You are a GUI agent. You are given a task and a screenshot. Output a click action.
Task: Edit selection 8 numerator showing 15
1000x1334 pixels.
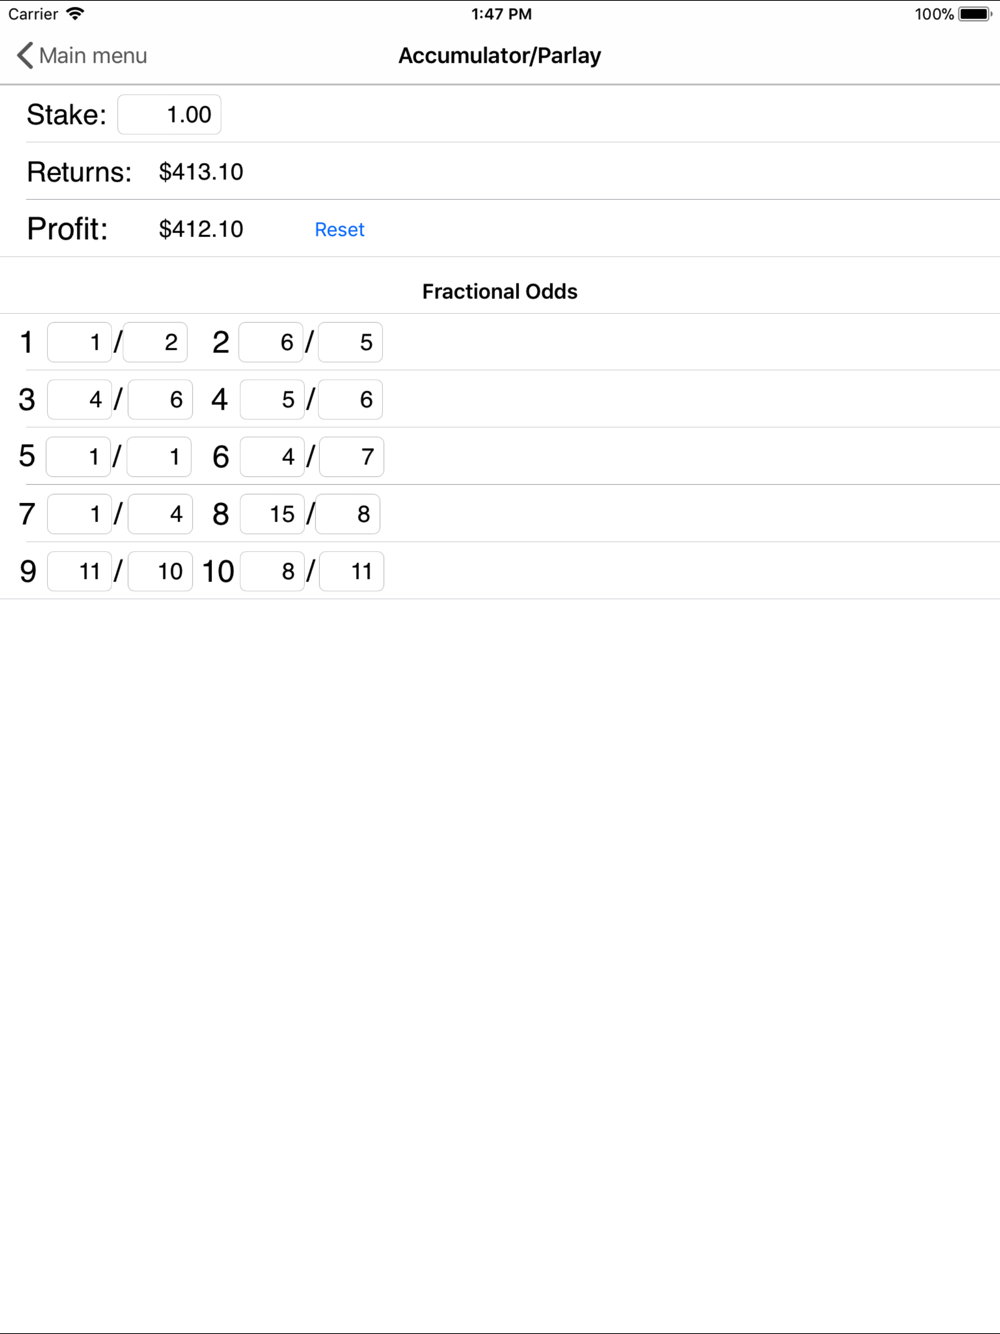tap(272, 513)
